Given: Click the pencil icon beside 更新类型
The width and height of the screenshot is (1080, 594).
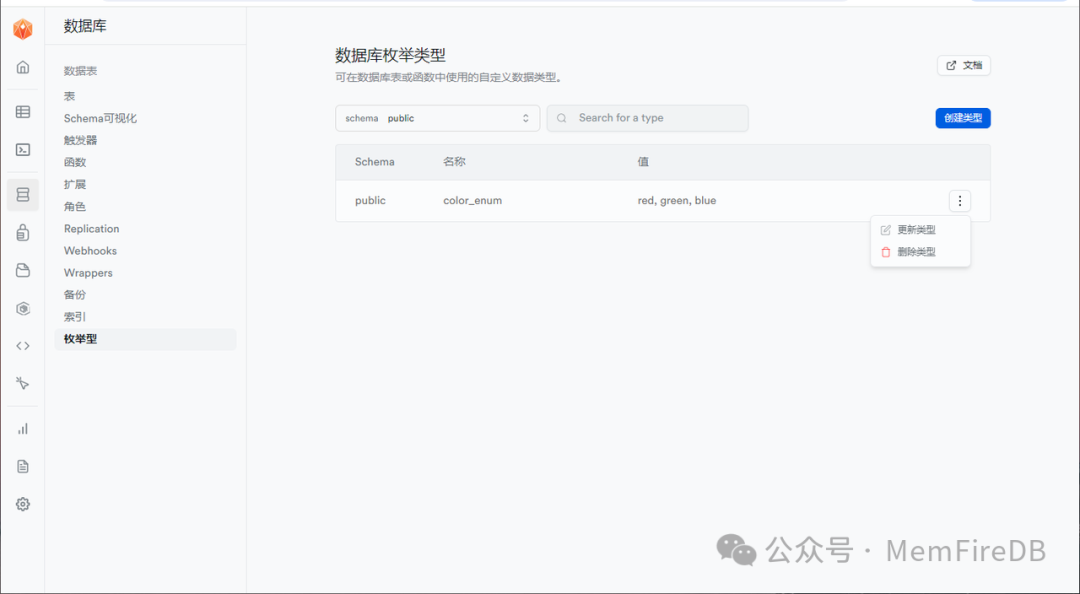Looking at the screenshot, I should [886, 230].
